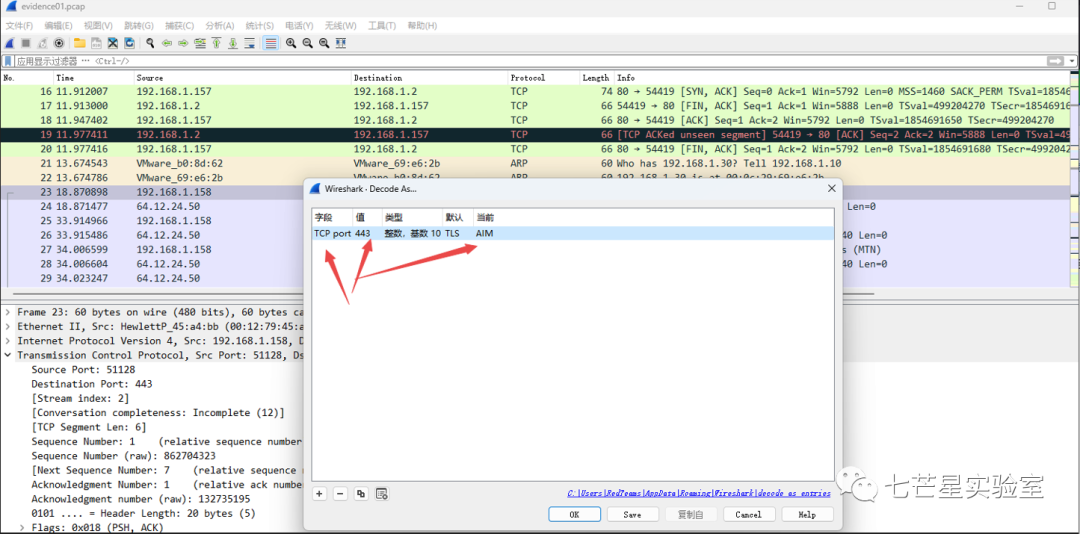
Task: Click Help in the Decode As dialog
Action: [x=807, y=514]
